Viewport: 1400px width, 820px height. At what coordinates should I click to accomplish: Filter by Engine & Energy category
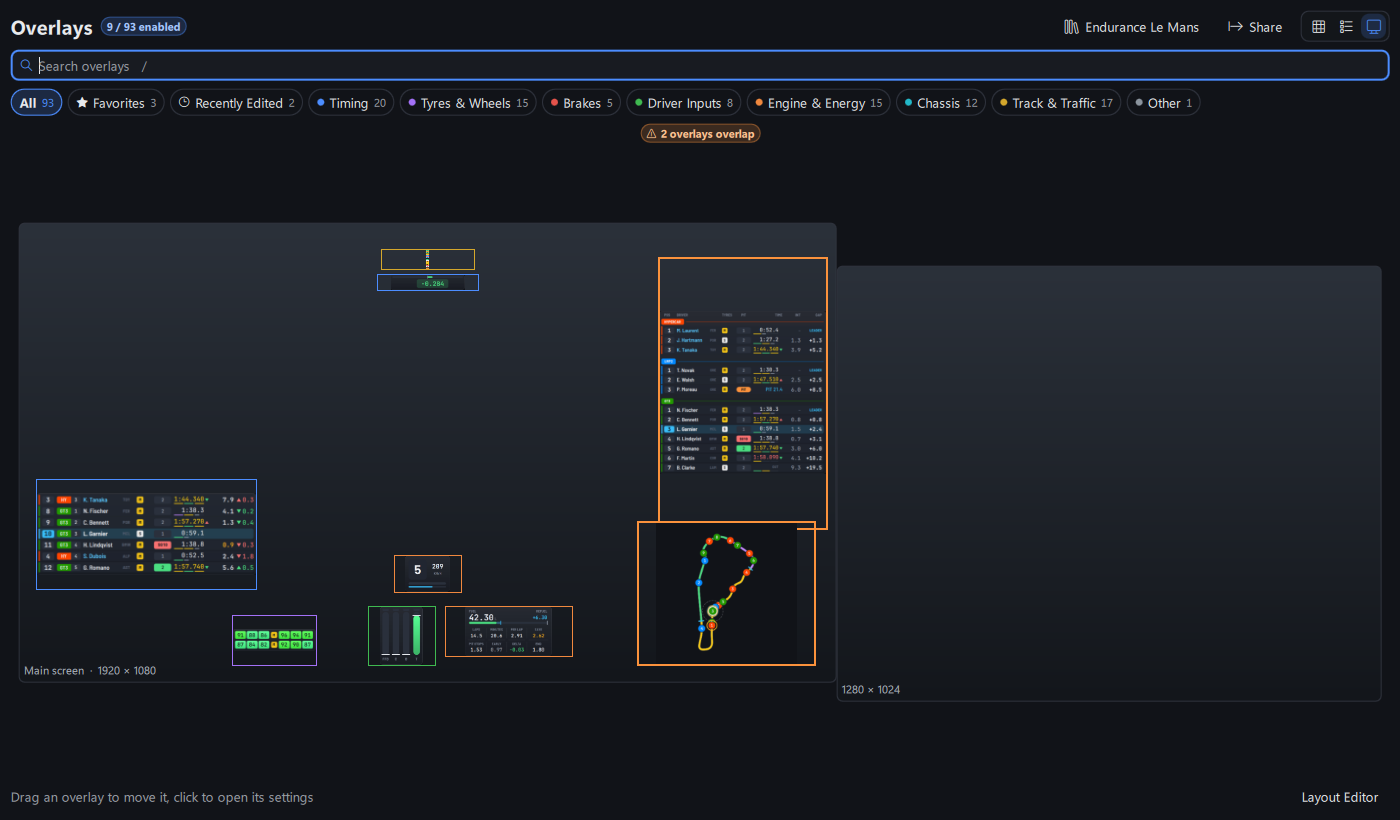(x=818, y=103)
